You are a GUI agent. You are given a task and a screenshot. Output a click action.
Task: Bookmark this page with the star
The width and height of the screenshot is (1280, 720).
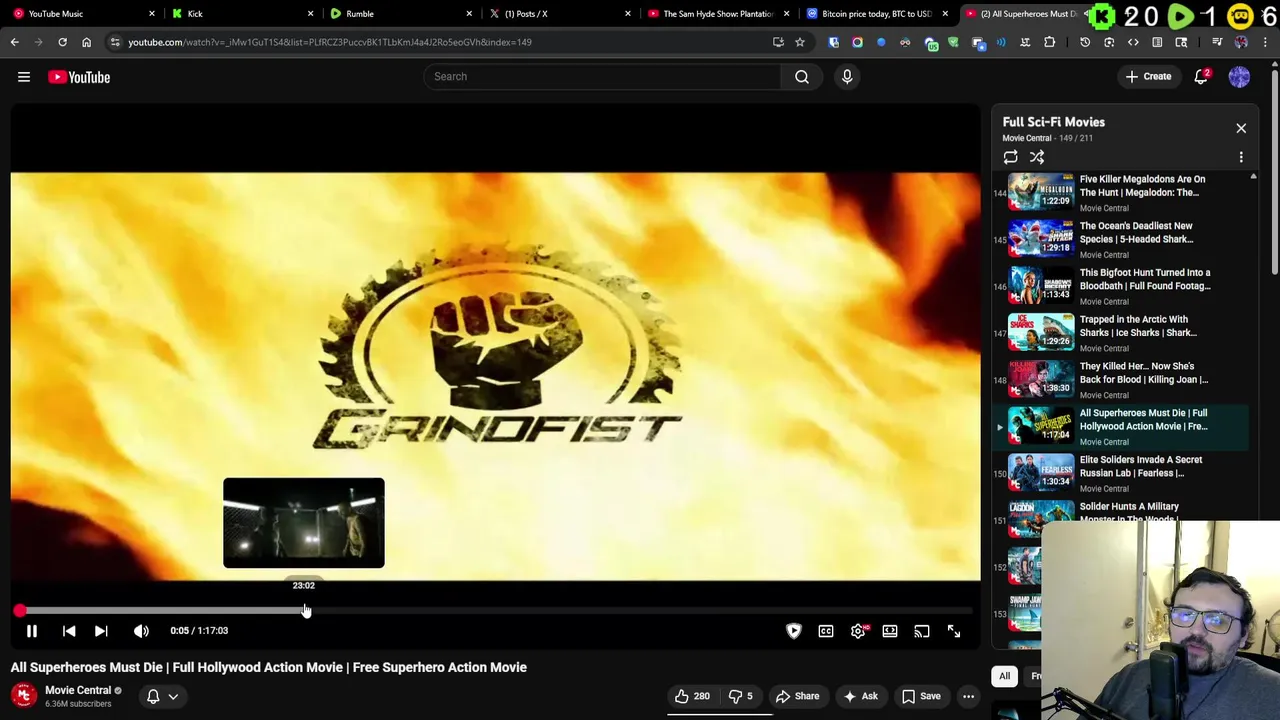coord(800,42)
